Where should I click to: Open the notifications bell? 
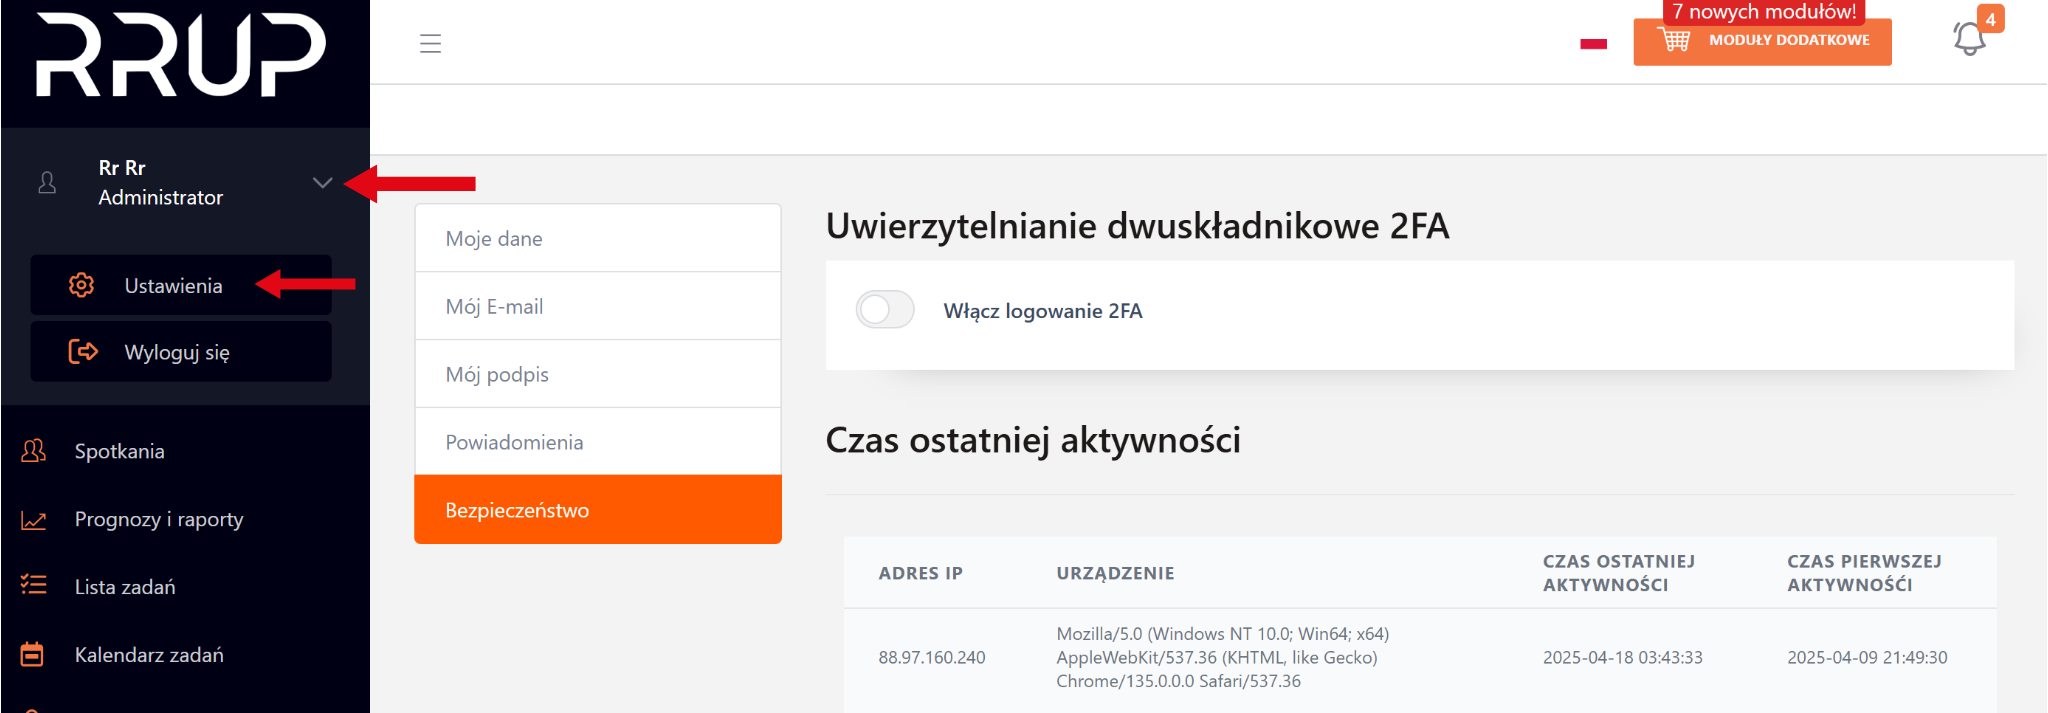point(1969,39)
